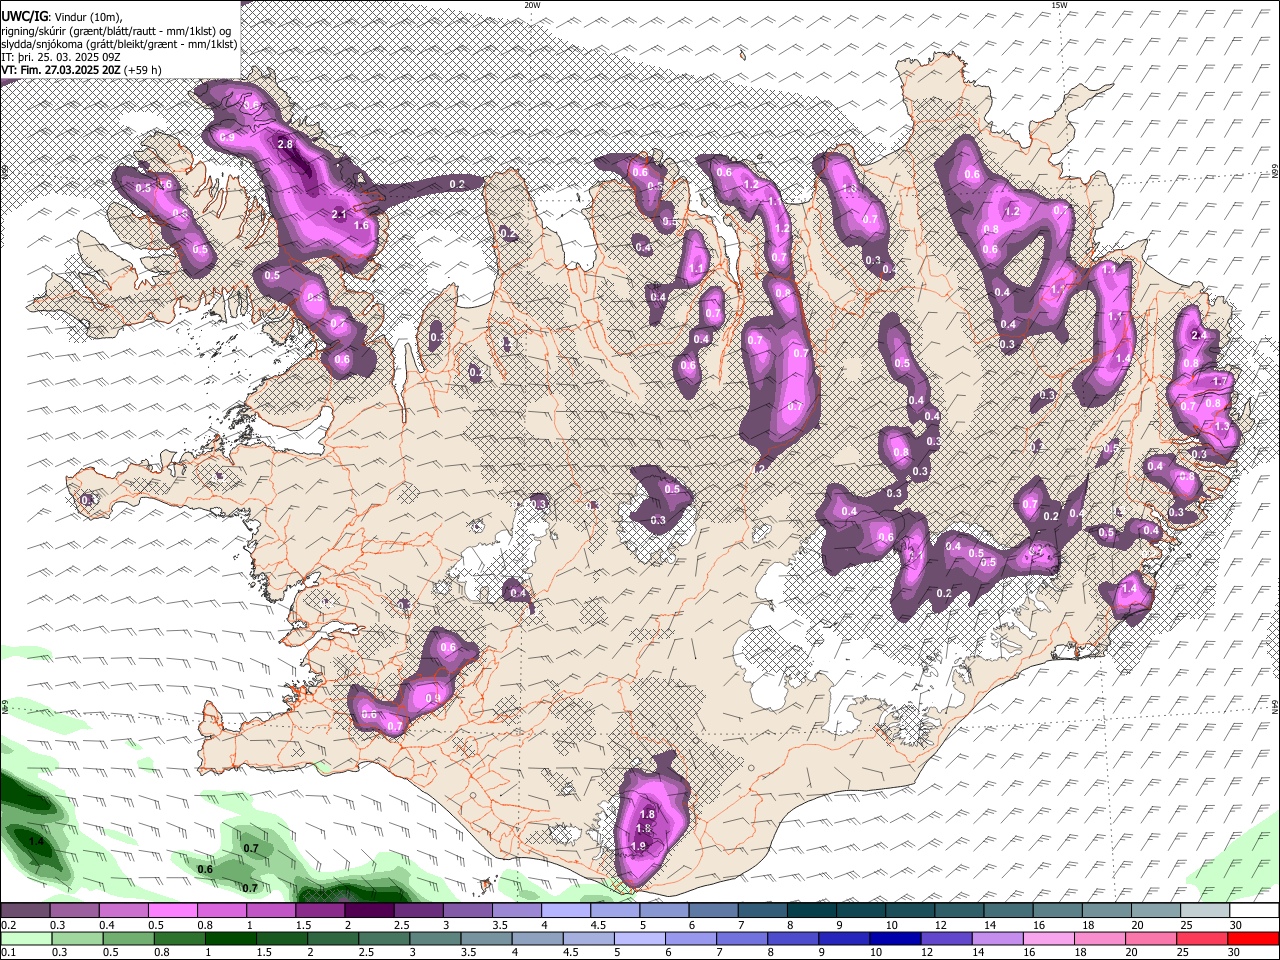Click the '1.4' value in the green rain area
This screenshot has width=1280, height=960.
point(37,843)
